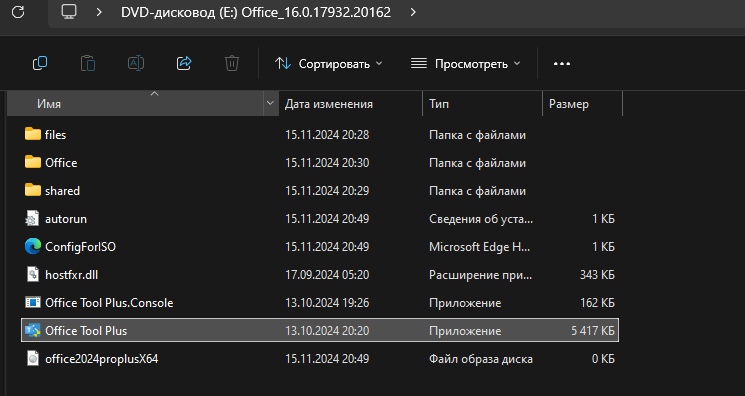Click the Copy toolbar icon
This screenshot has height=396, width=745.
(x=40, y=63)
